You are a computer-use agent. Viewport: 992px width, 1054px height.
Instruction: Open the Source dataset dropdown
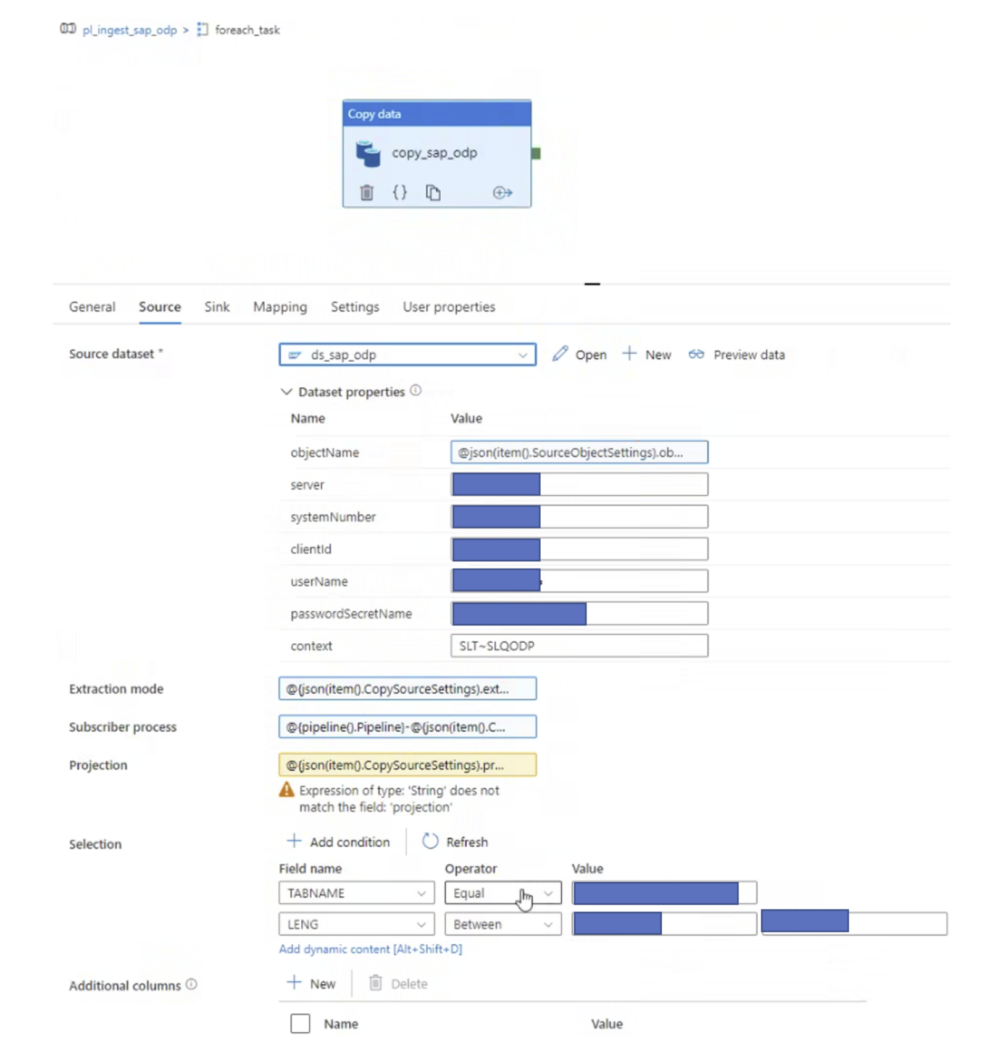(x=522, y=354)
